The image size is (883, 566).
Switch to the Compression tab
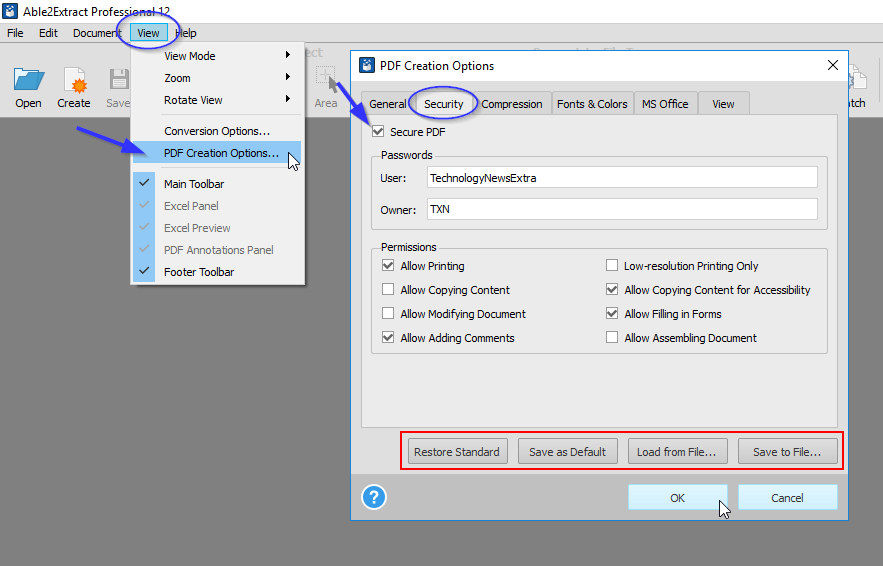pos(512,104)
